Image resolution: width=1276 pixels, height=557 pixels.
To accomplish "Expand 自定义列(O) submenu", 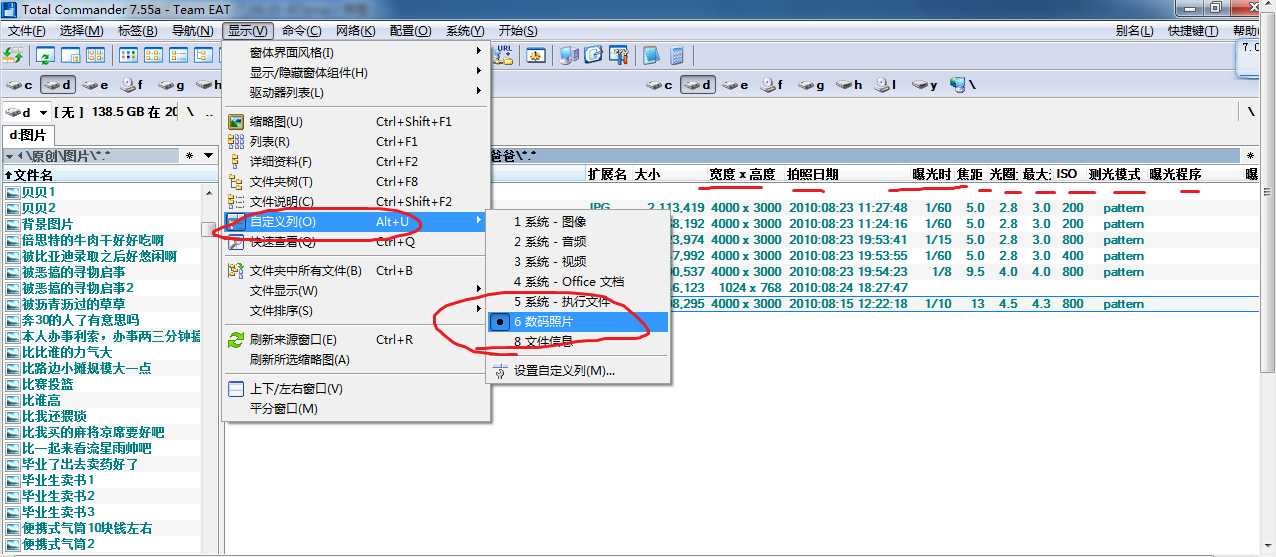I will pyautogui.click(x=355, y=221).
